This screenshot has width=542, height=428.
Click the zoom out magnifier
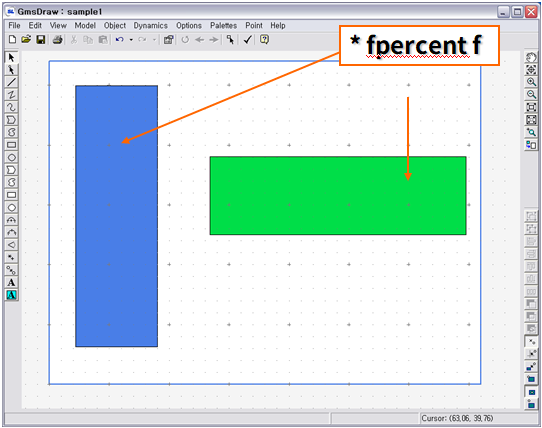point(531,94)
